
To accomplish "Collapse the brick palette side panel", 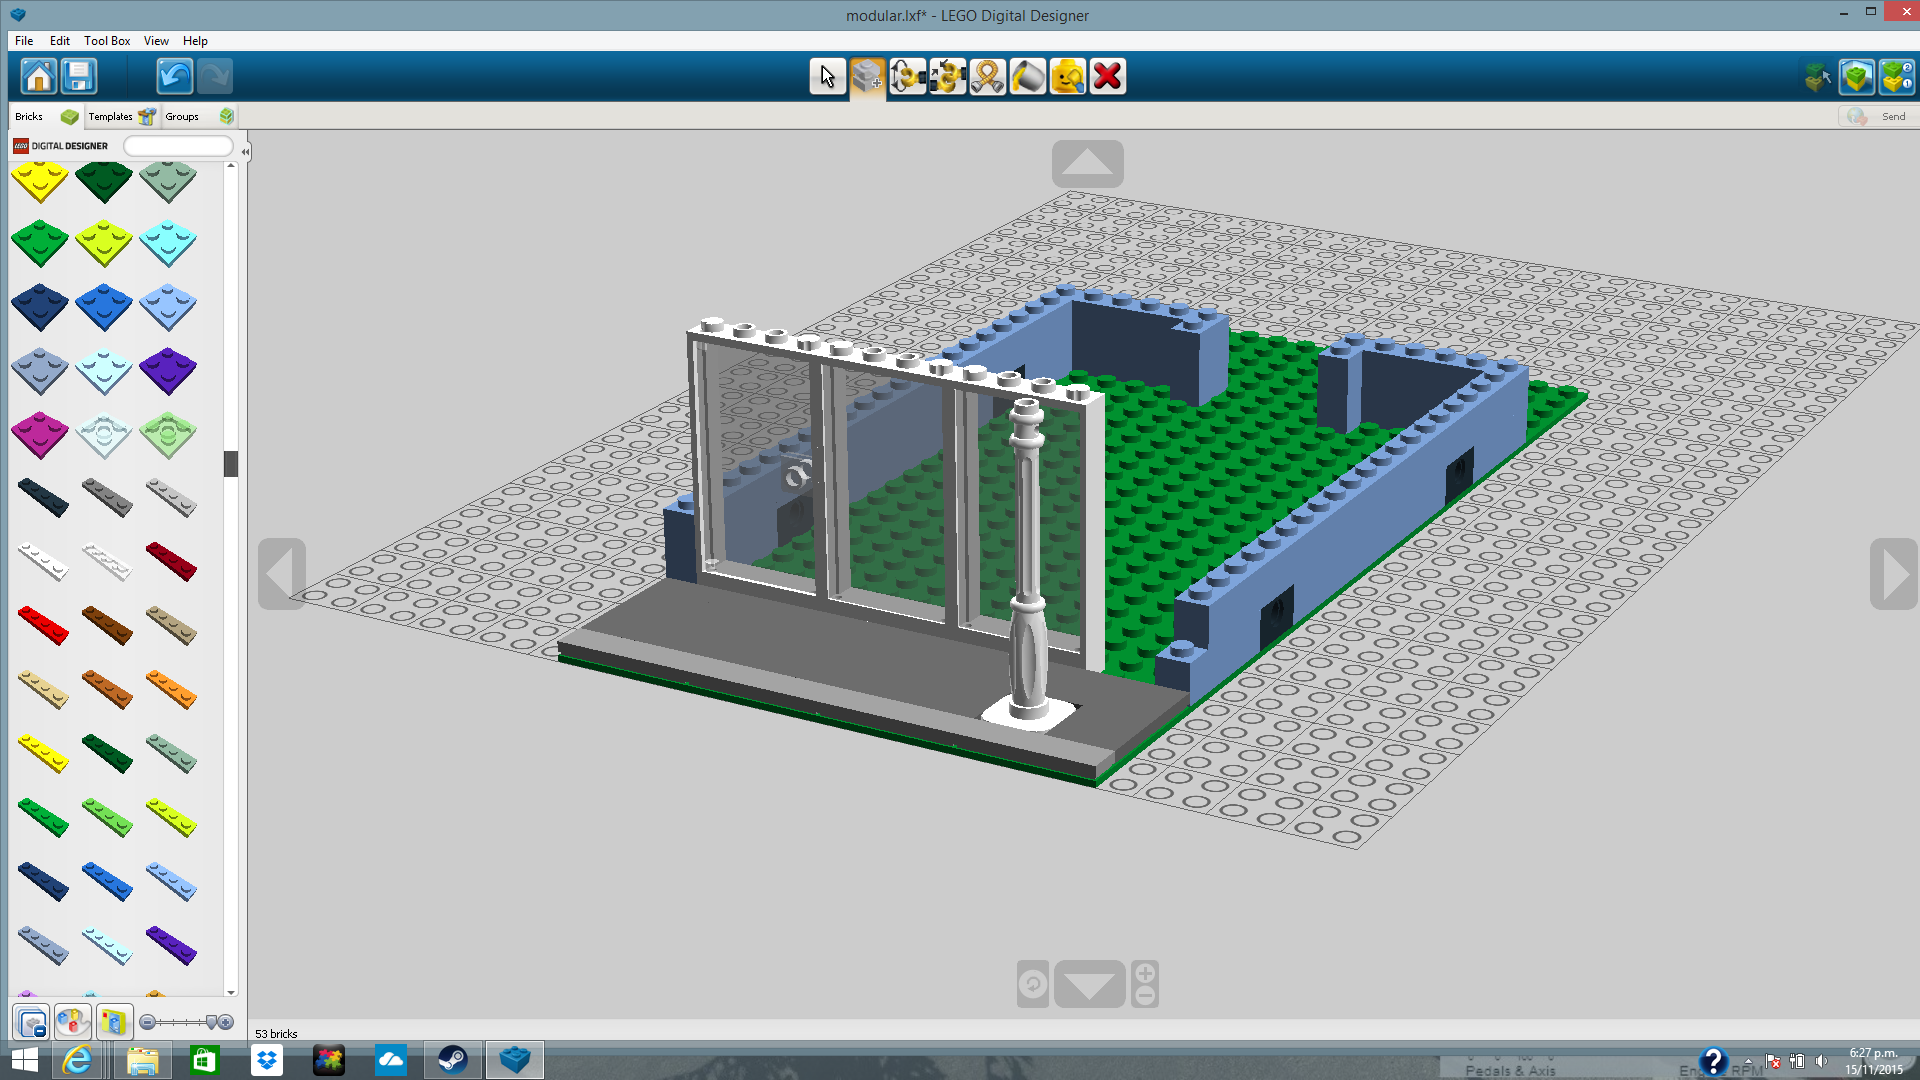I will pos(245,151).
